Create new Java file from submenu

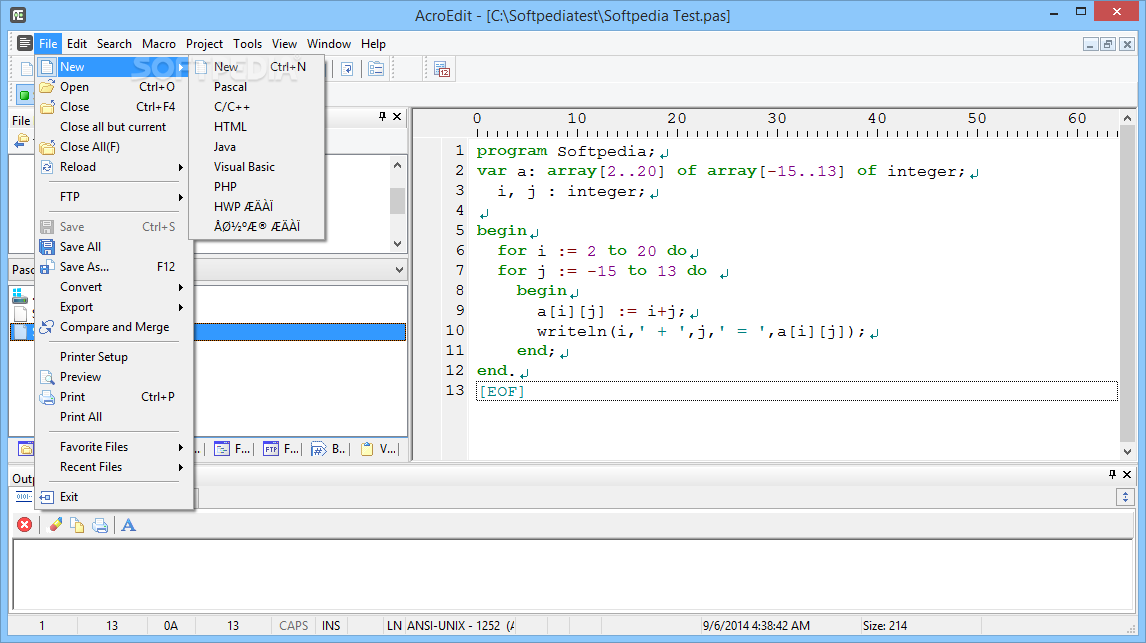[x=257, y=147]
